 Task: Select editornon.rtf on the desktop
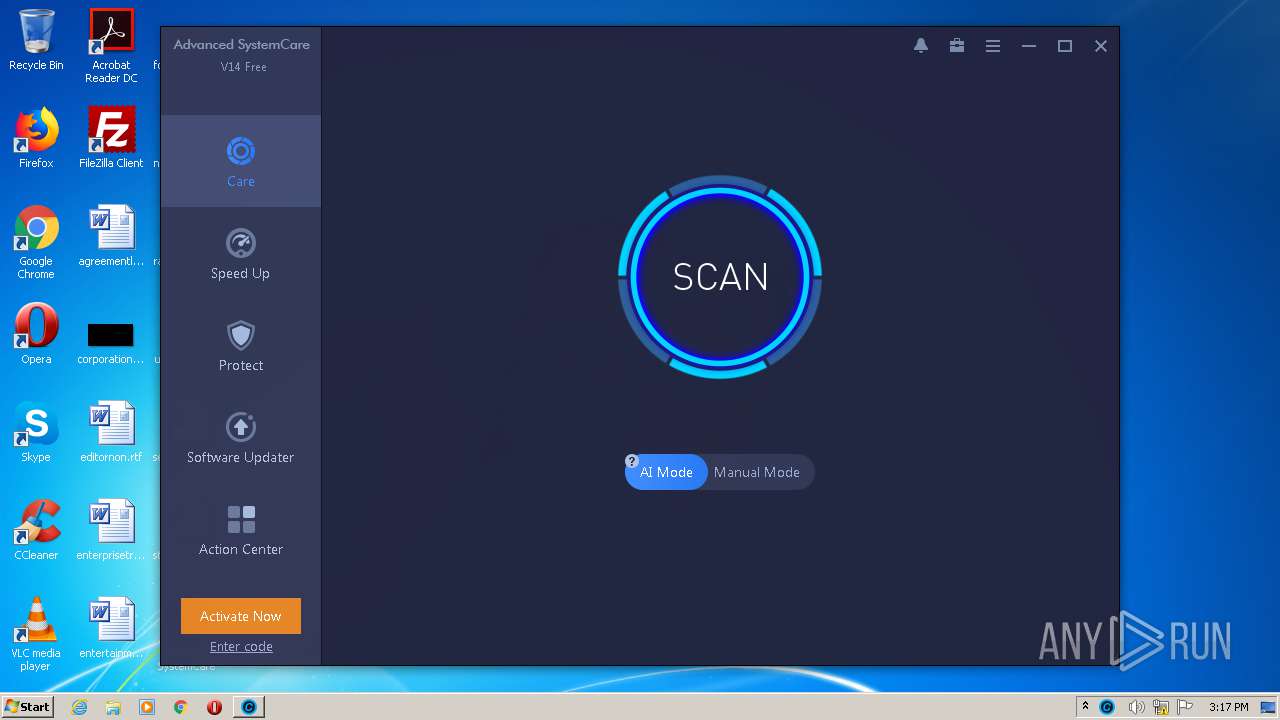pyautogui.click(x=111, y=432)
